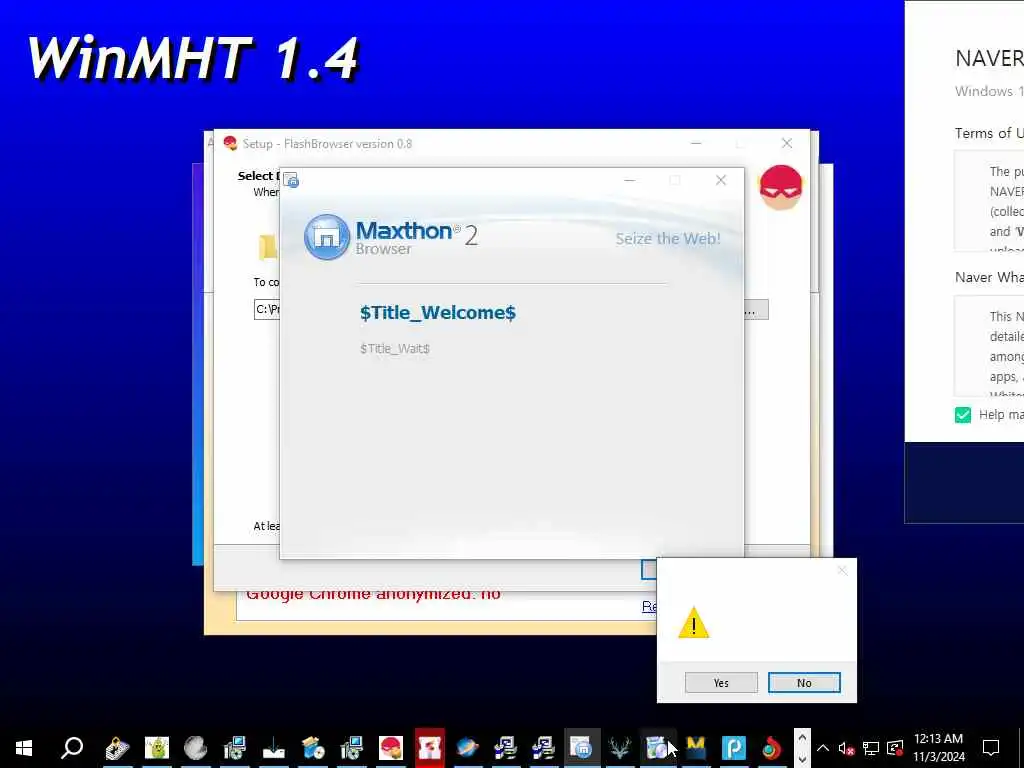Screen dimensions: 1024x768
Task: Open the keyboard-and-lock taskbar icon
Action: click(x=118, y=747)
